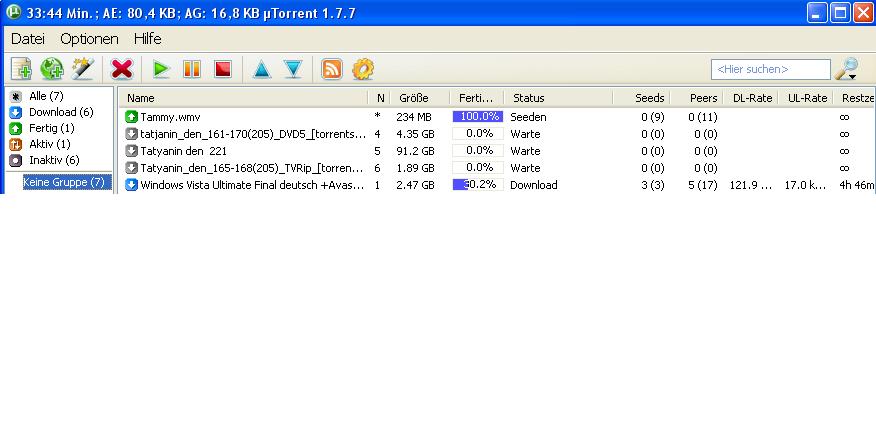Viewport: 876px width, 432px height.
Task: Click the blue Download category icon
Action: pos(16,112)
